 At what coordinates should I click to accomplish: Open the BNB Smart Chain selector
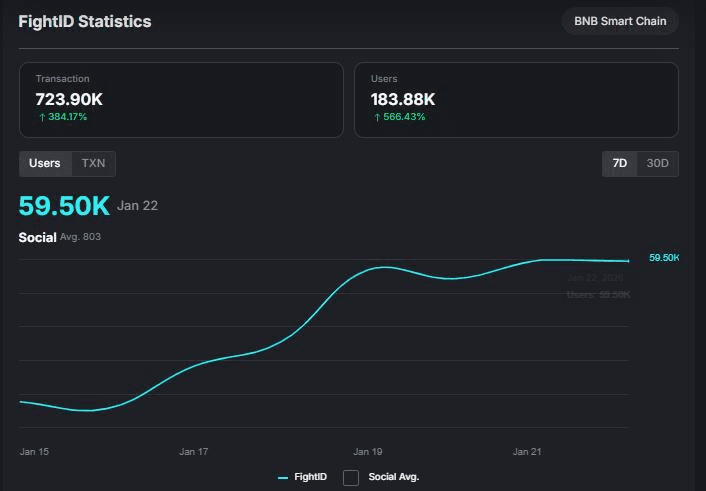tap(620, 21)
